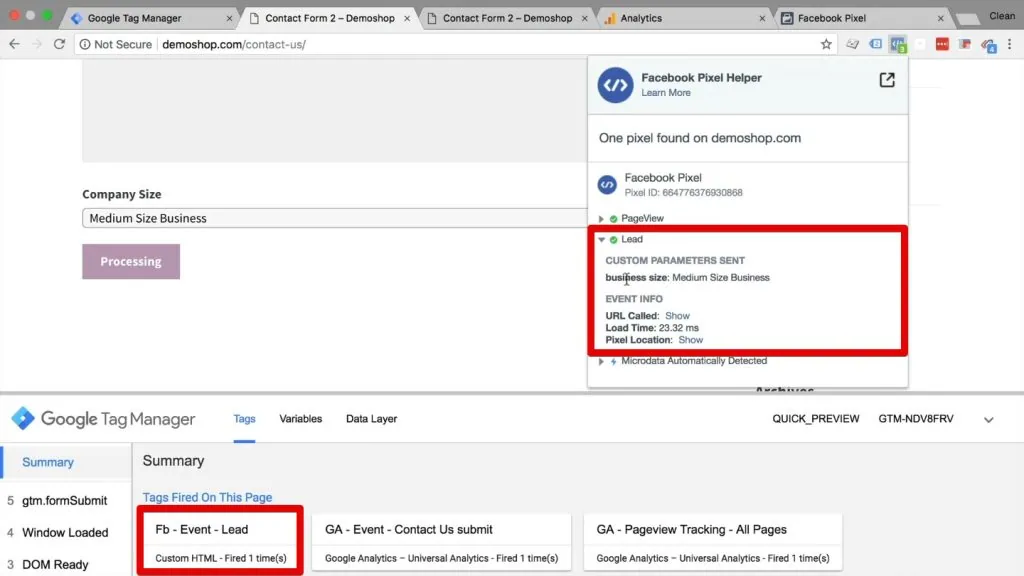Expand Microdata Automatically Detected section
1024x576 pixels.
tap(600, 362)
